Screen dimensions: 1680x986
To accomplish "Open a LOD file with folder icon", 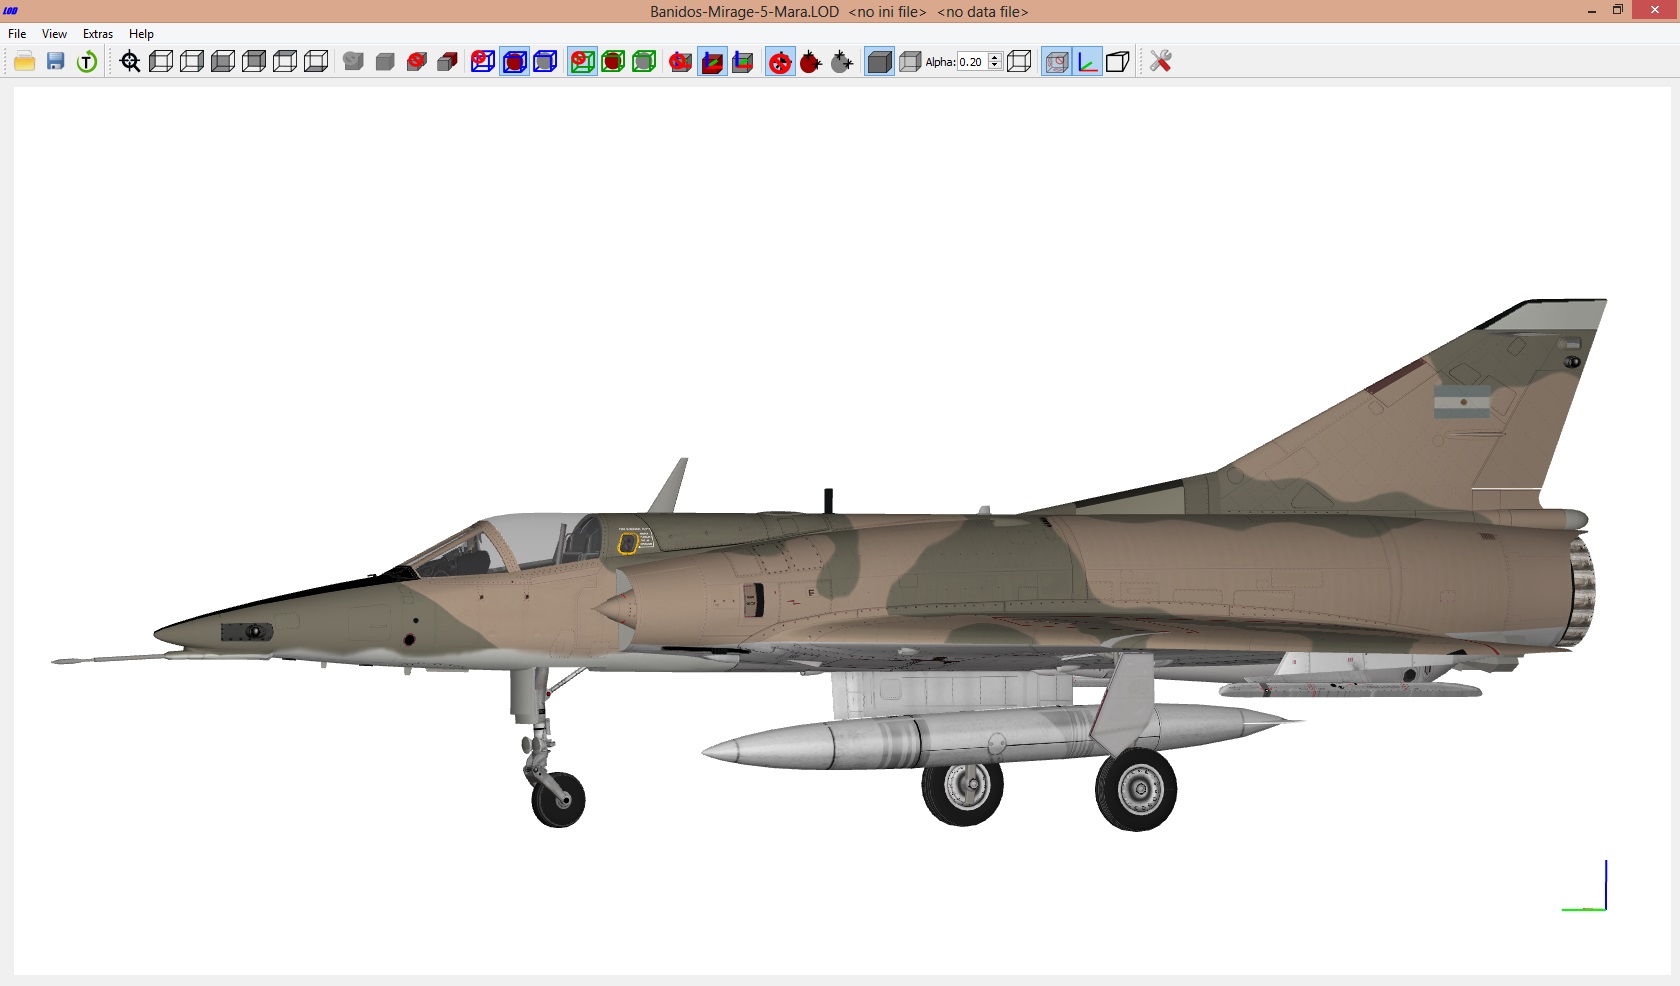I will (x=25, y=62).
